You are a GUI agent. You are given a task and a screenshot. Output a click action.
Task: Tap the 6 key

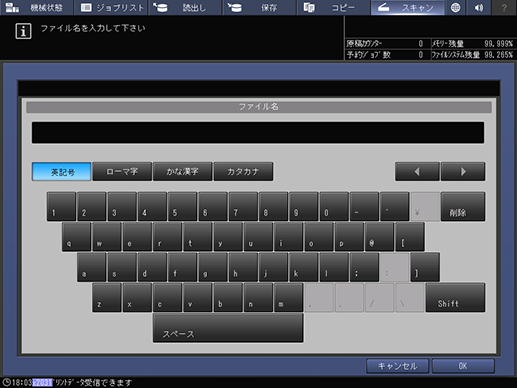pos(213,206)
